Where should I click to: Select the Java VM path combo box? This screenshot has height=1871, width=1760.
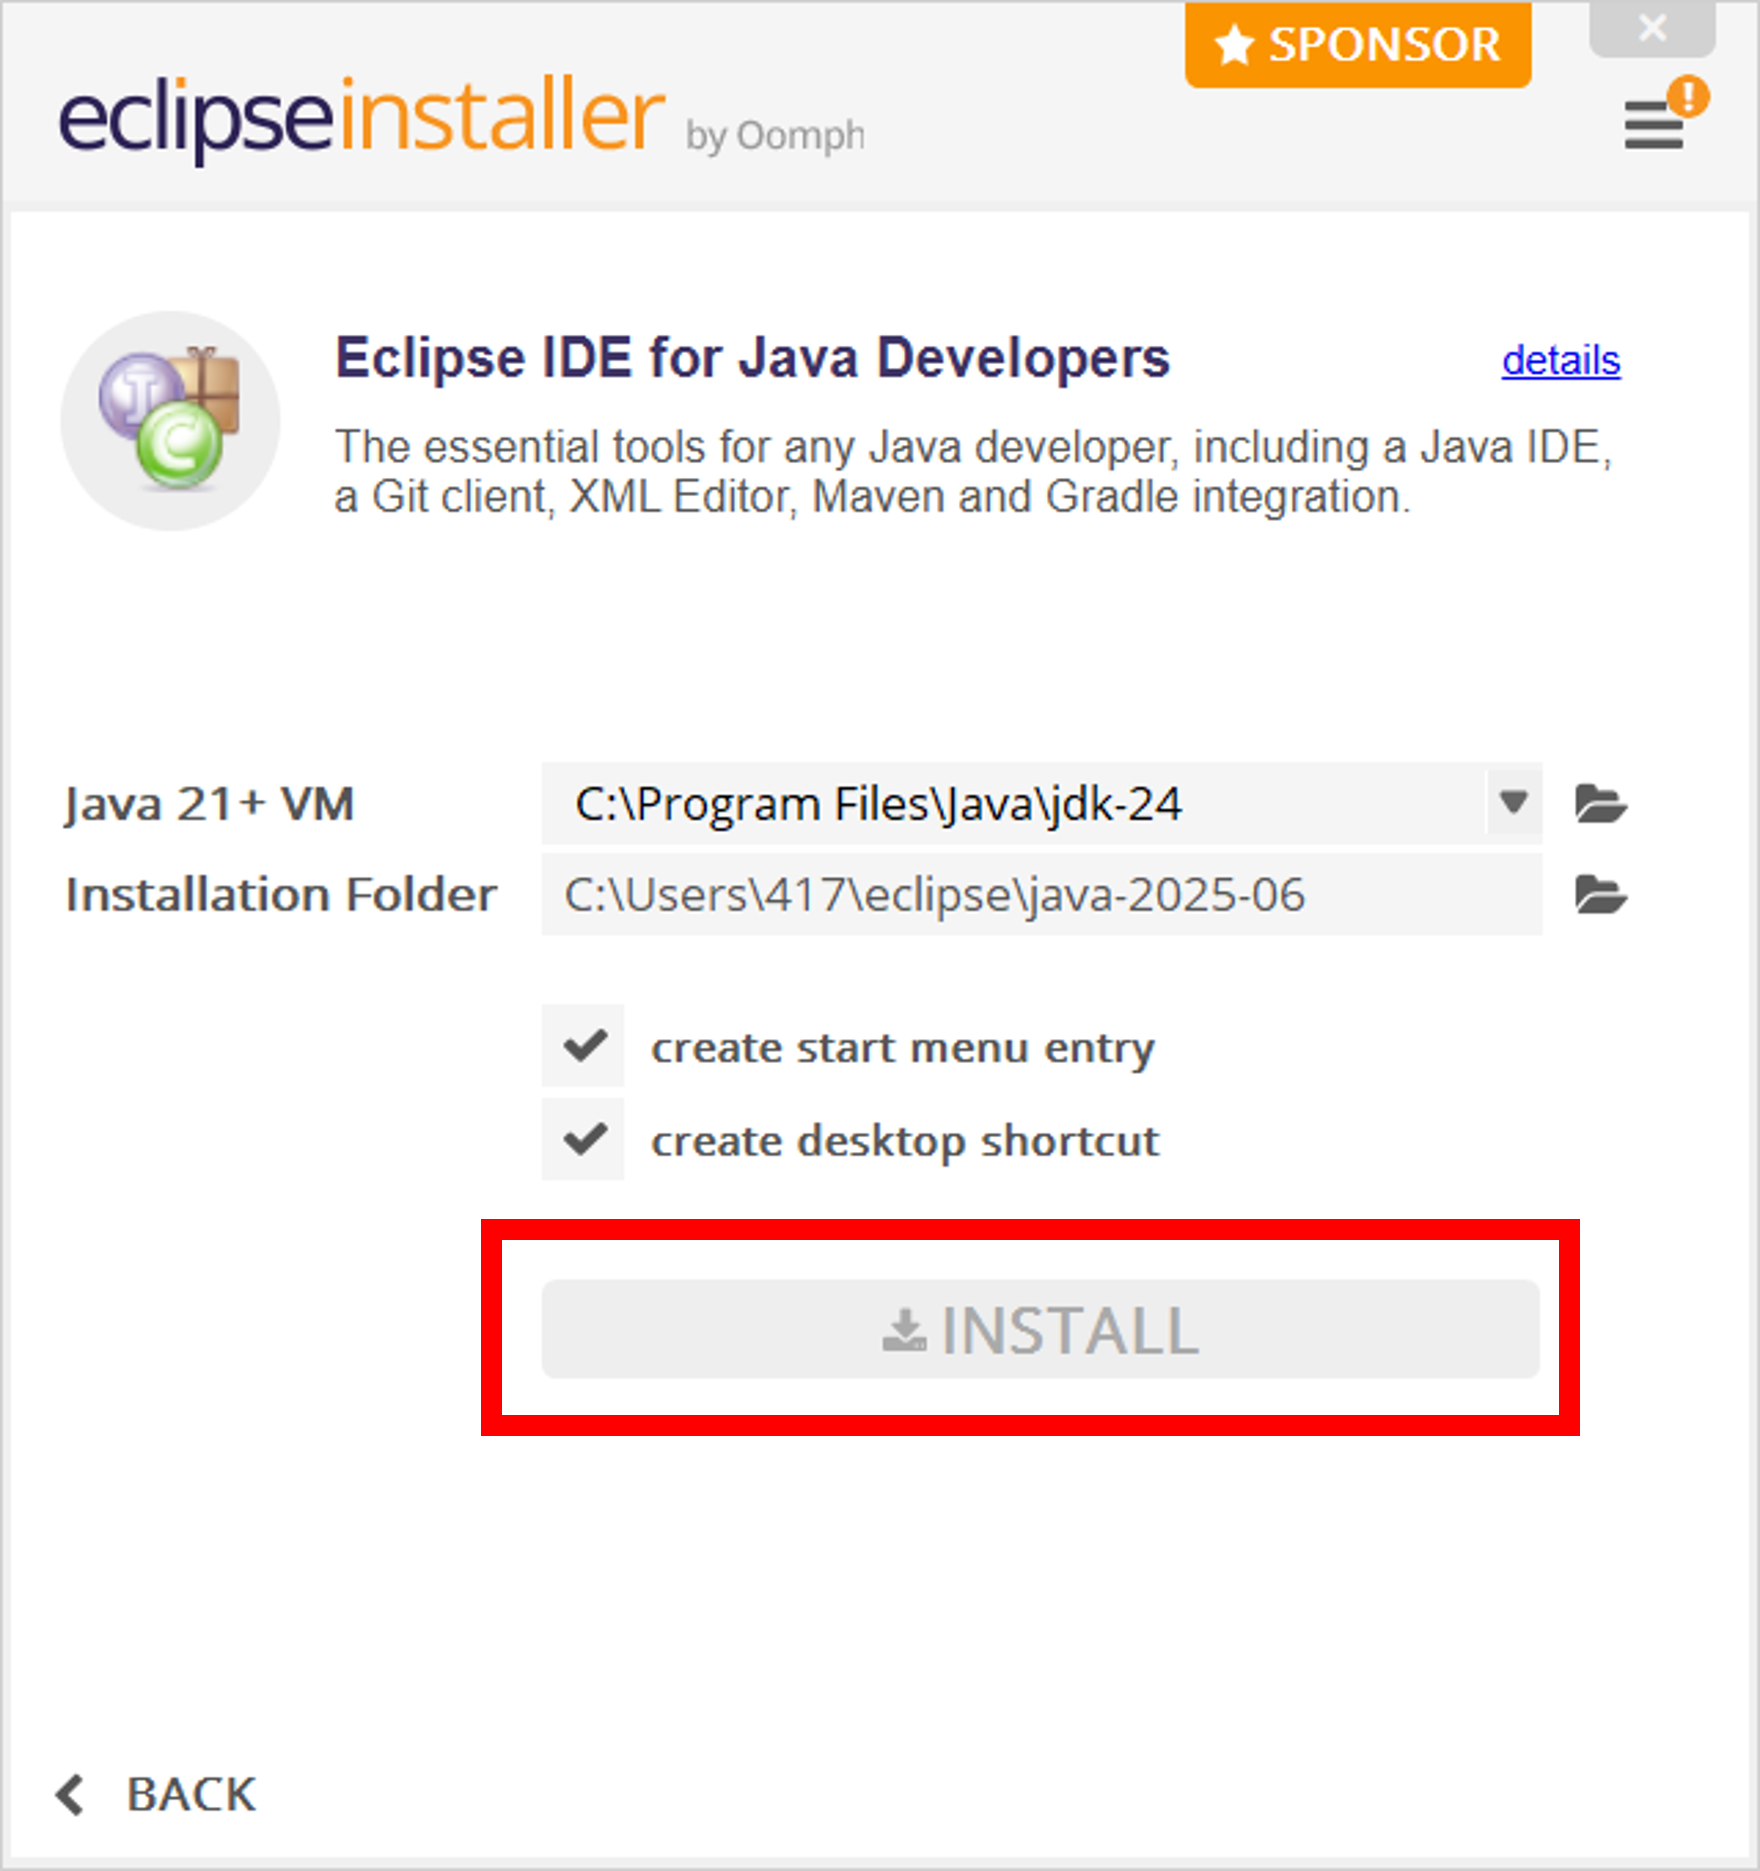pos(1010,804)
